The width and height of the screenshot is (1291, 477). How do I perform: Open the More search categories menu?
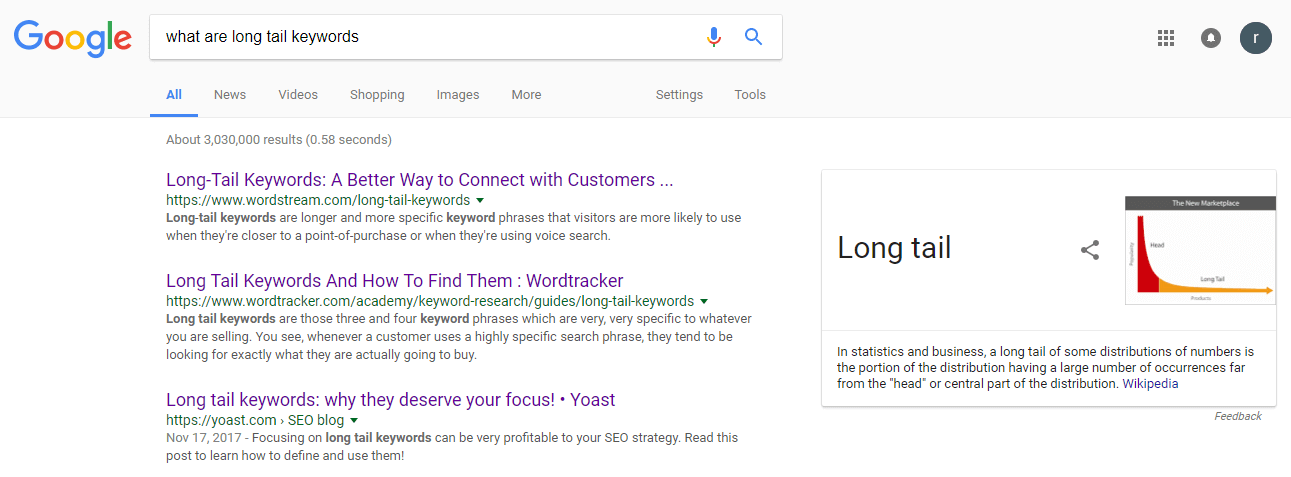526,95
